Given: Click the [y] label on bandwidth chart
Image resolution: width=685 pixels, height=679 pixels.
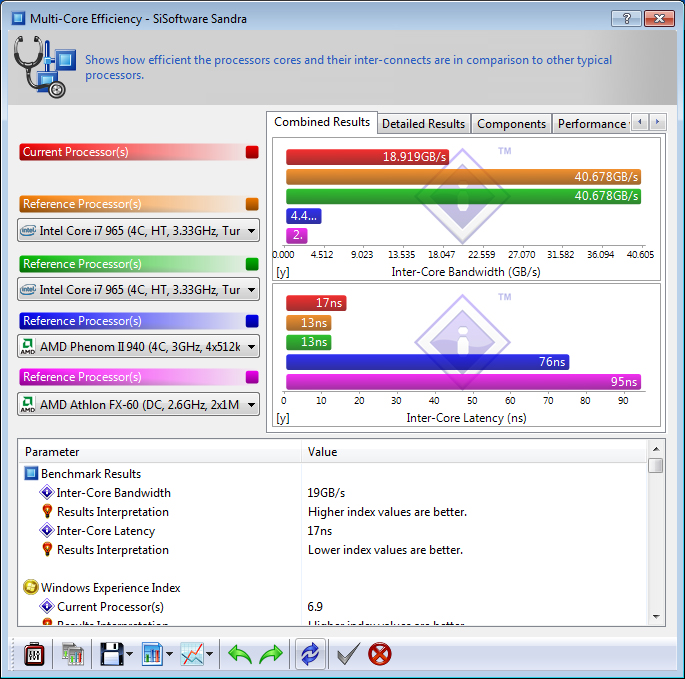Looking at the screenshot, I should (283, 272).
